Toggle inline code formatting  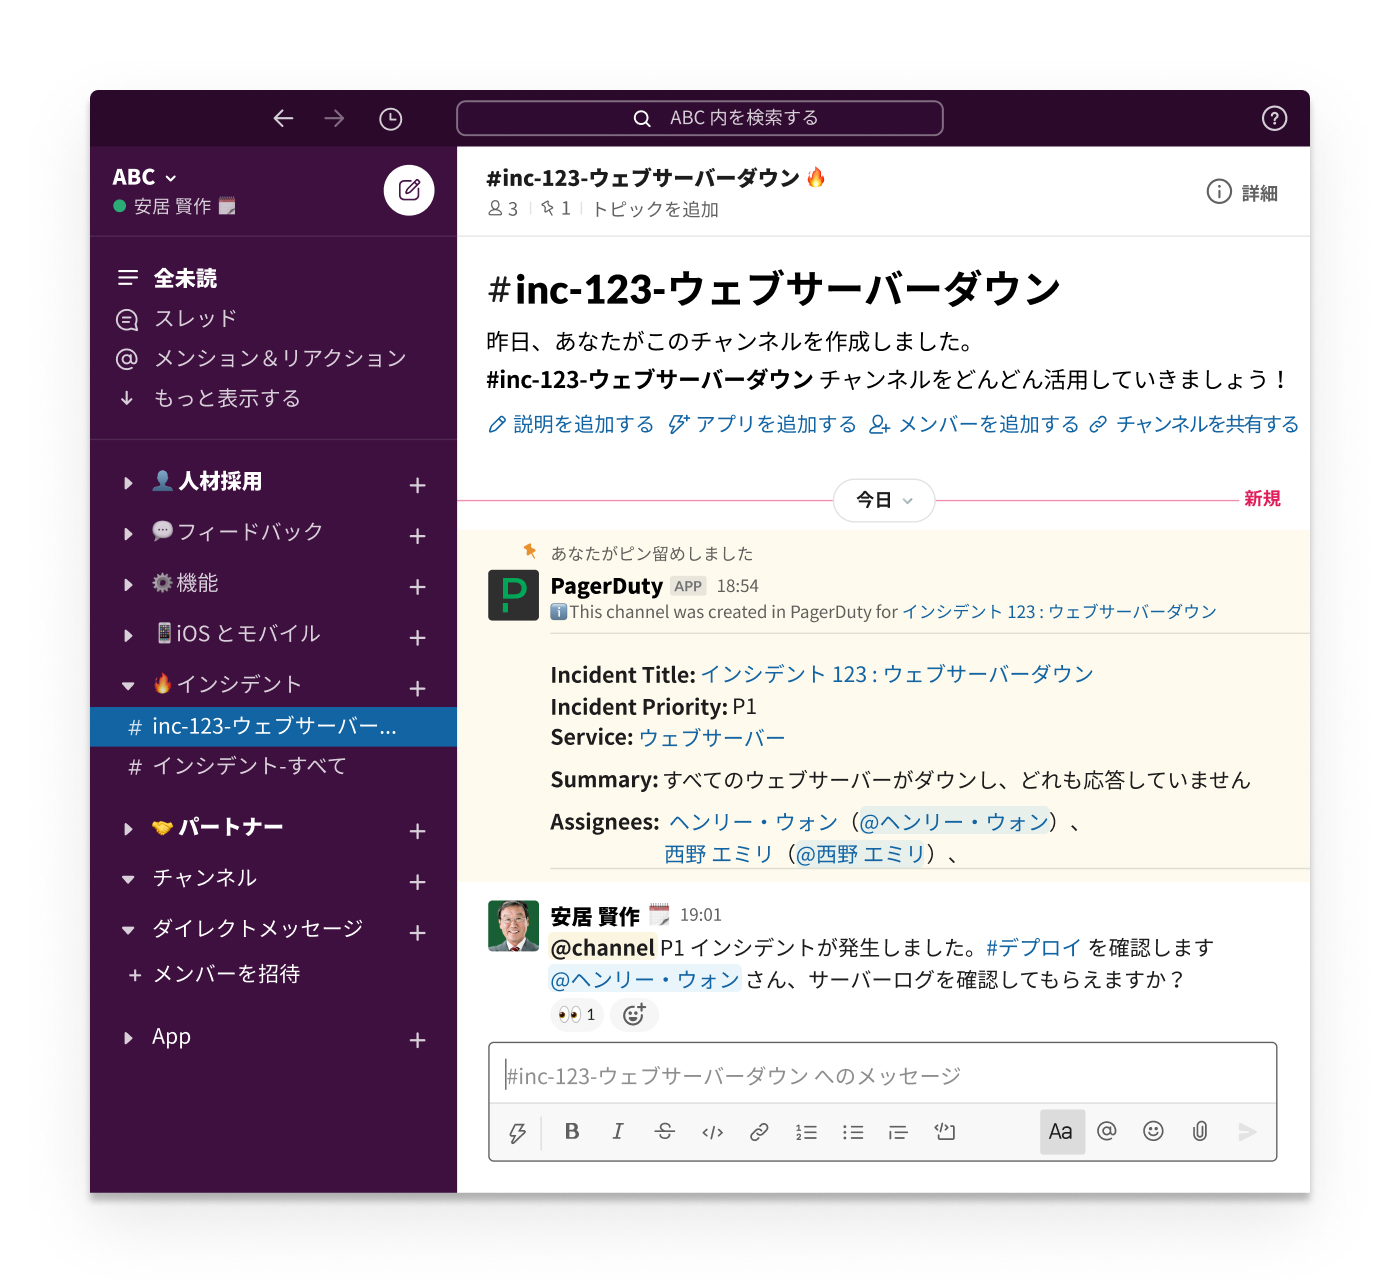click(x=712, y=1132)
